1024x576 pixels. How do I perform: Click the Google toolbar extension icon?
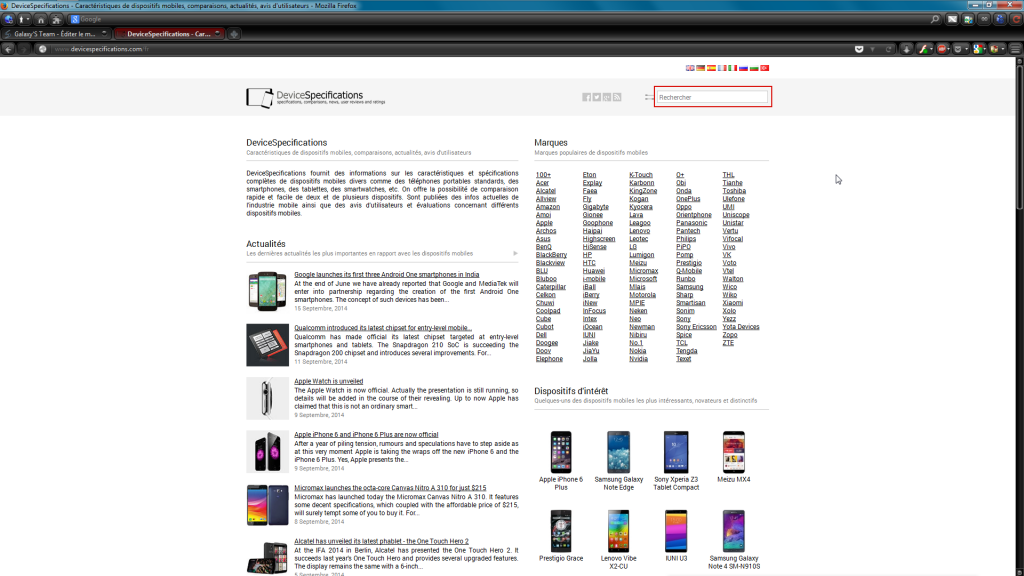(978, 49)
